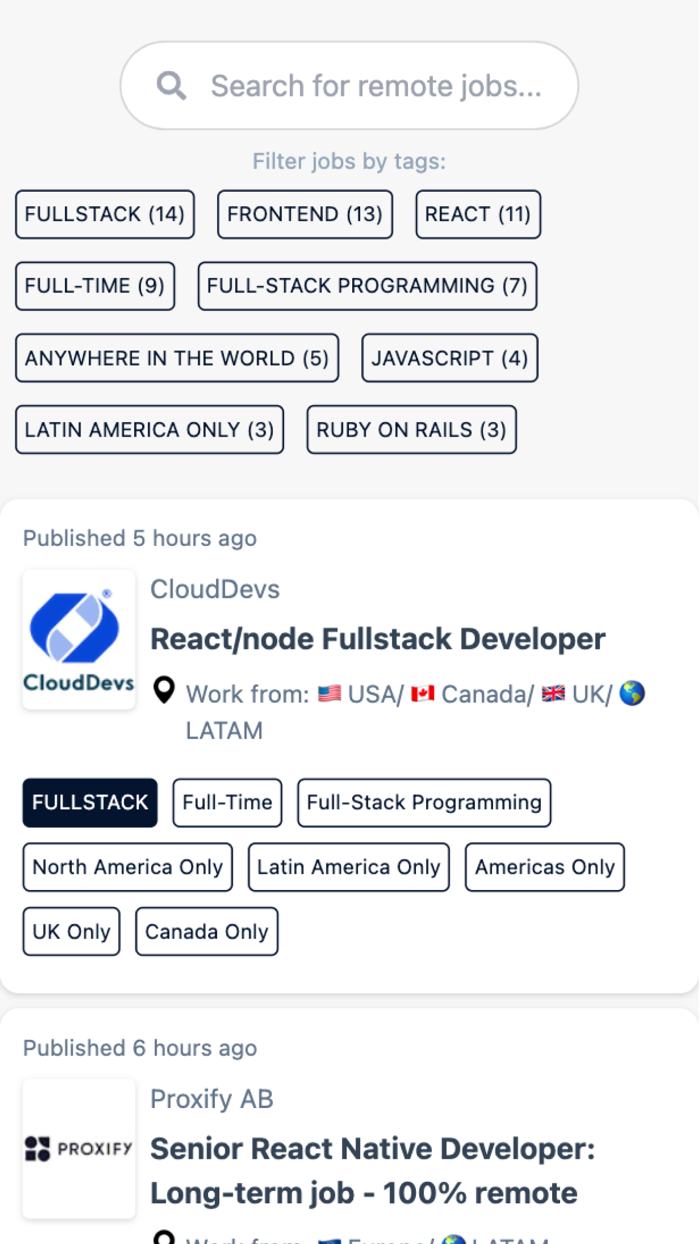This screenshot has height=1244, width=700.
Task: Click the location pin on the CloudDevs job
Action: point(163,690)
